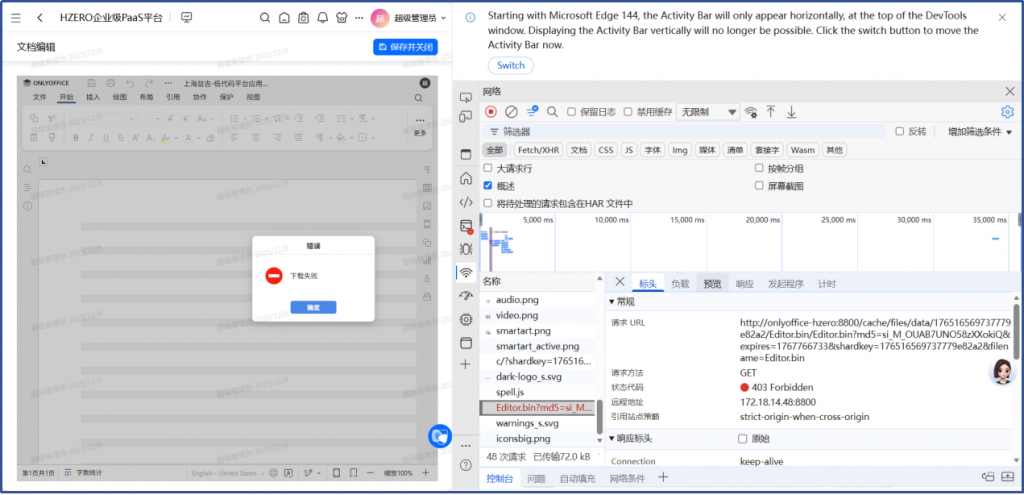The height and width of the screenshot is (495, 1024).
Task: Switch to the 响应 tab
Action: (744, 284)
